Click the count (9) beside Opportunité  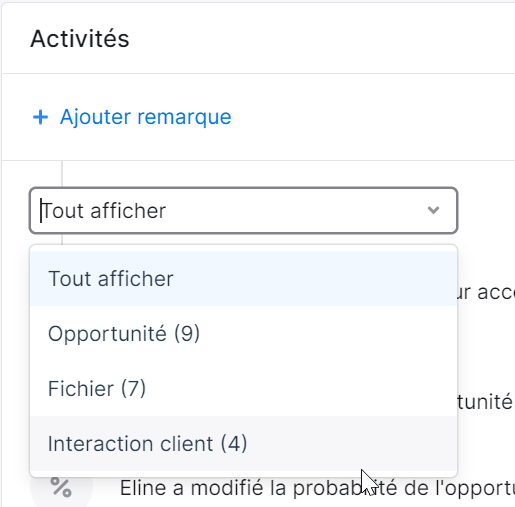[x=187, y=333]
